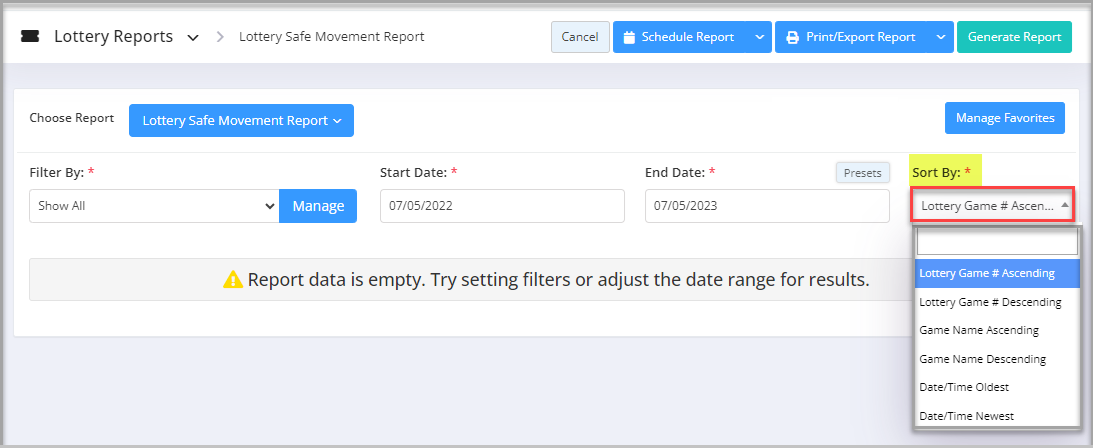Open the Print/Export Report dropdown arrow

[x=940, y=37]
